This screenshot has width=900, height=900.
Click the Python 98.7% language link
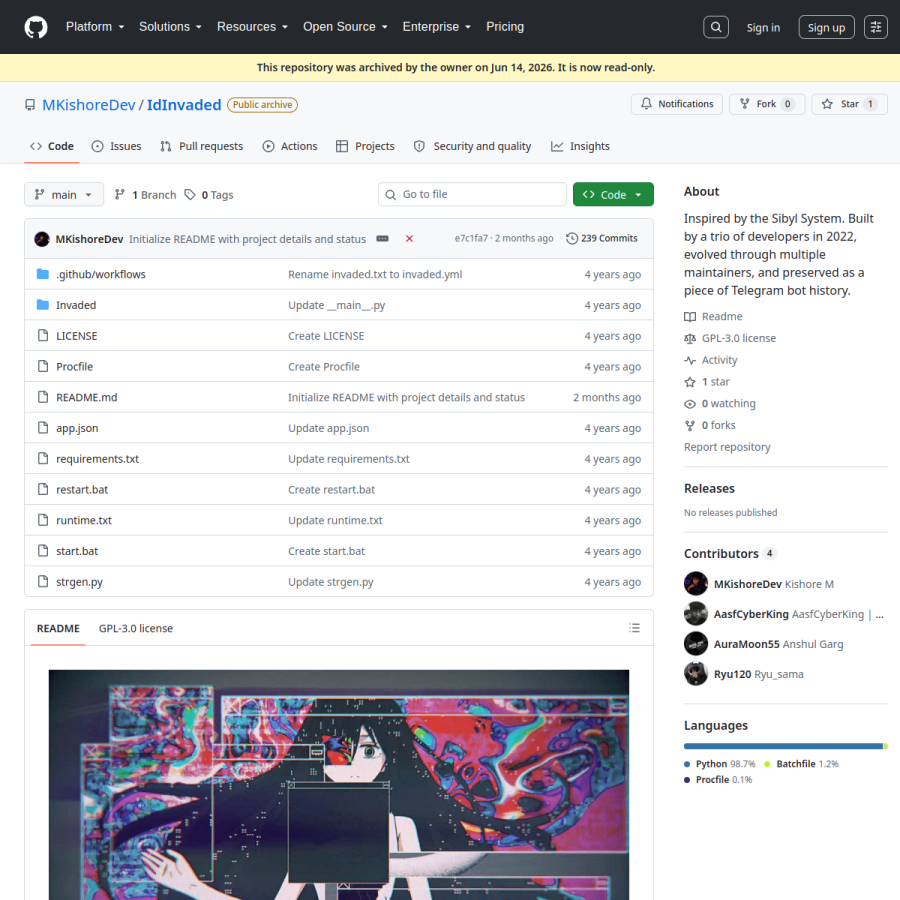click(720, 764)
